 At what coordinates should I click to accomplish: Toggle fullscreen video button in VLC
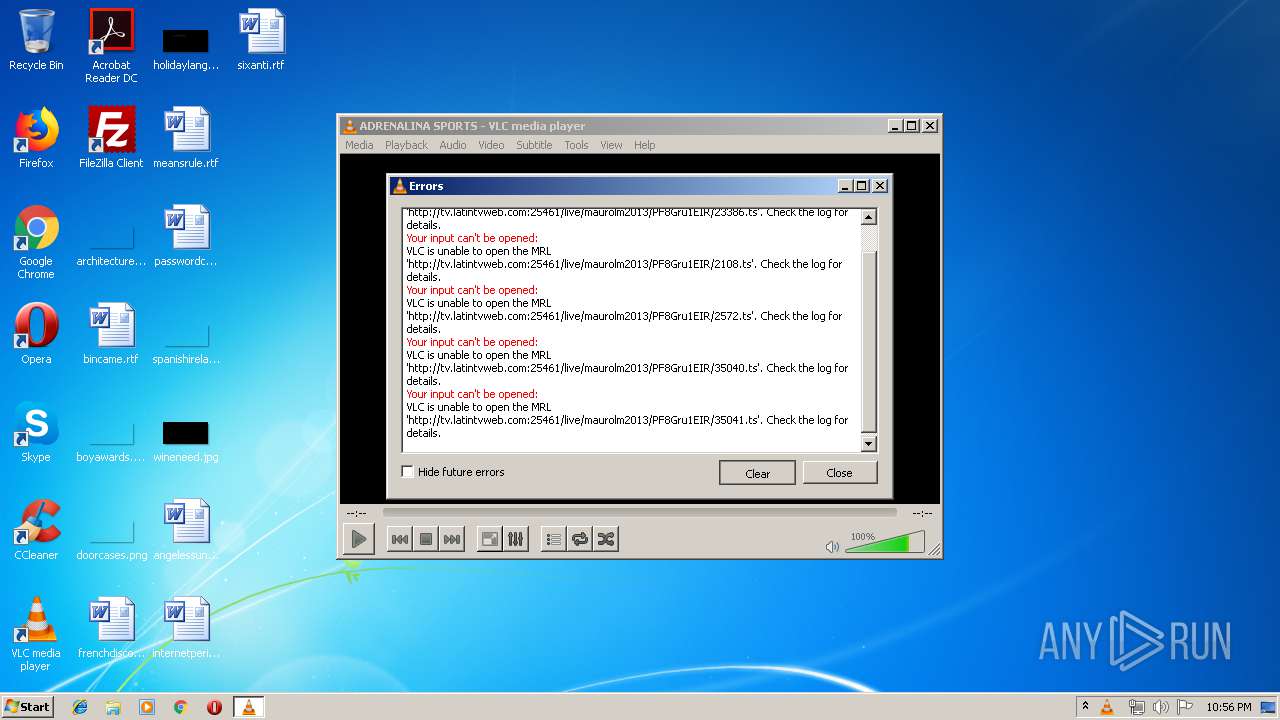click(x=490, y=539)
